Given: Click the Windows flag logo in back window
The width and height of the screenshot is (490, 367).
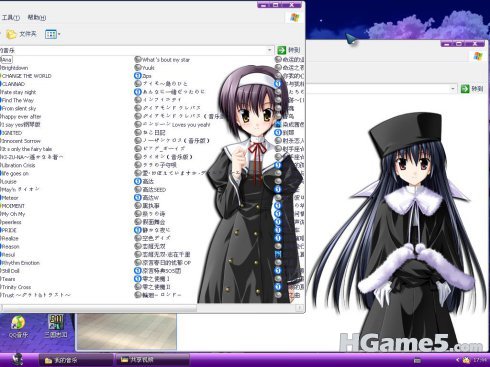Looking at the screenshot, I should click(x=478, y=56).
